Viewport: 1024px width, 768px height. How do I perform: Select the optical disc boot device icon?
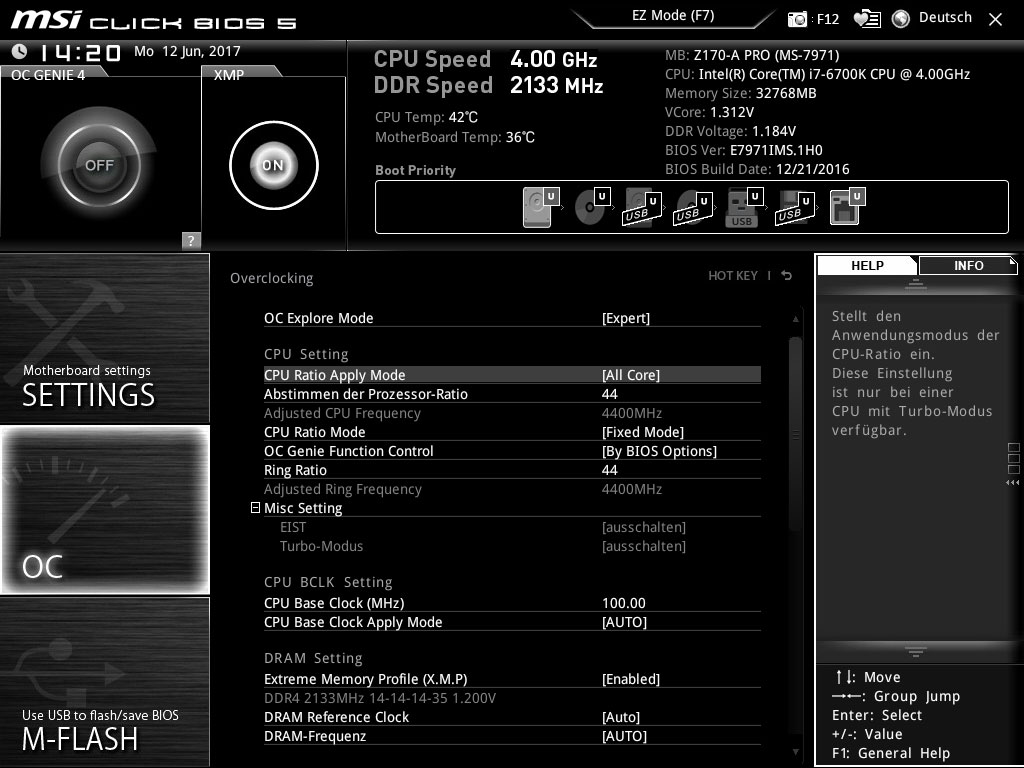[x=592, y=207]
